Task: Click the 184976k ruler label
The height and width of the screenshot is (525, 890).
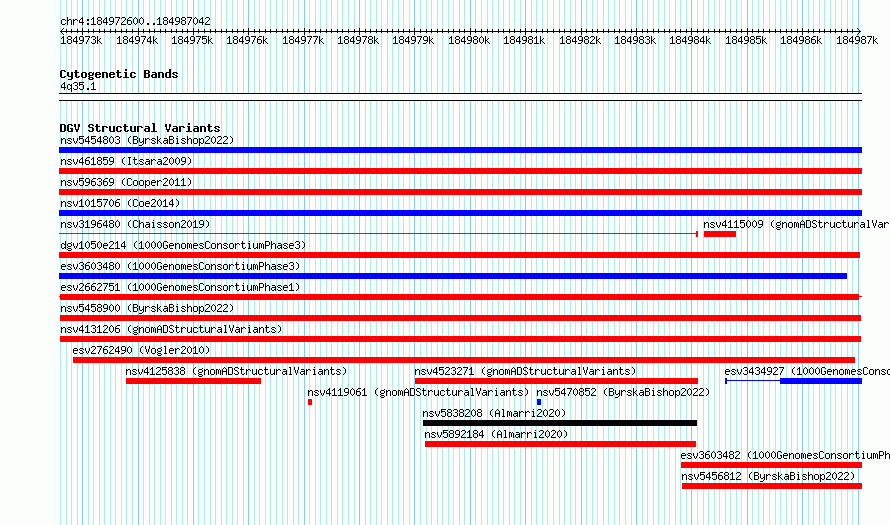Action: [x=247, y=40]
